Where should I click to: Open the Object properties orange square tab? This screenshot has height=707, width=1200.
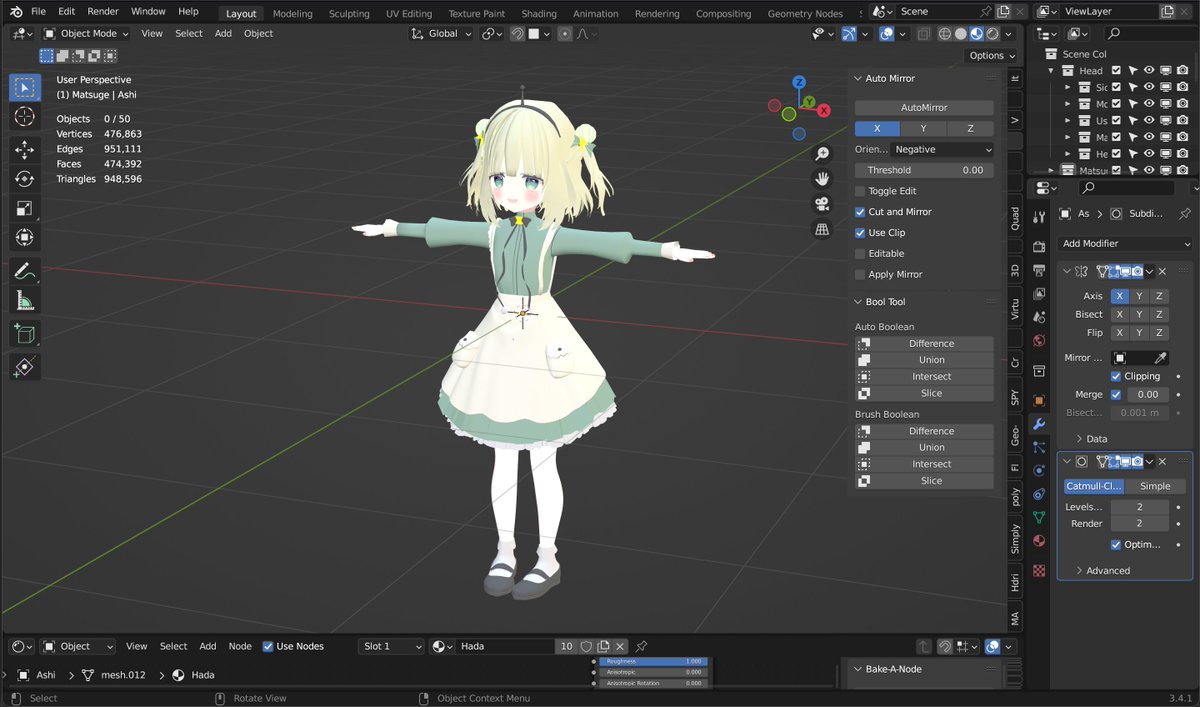1039,400
